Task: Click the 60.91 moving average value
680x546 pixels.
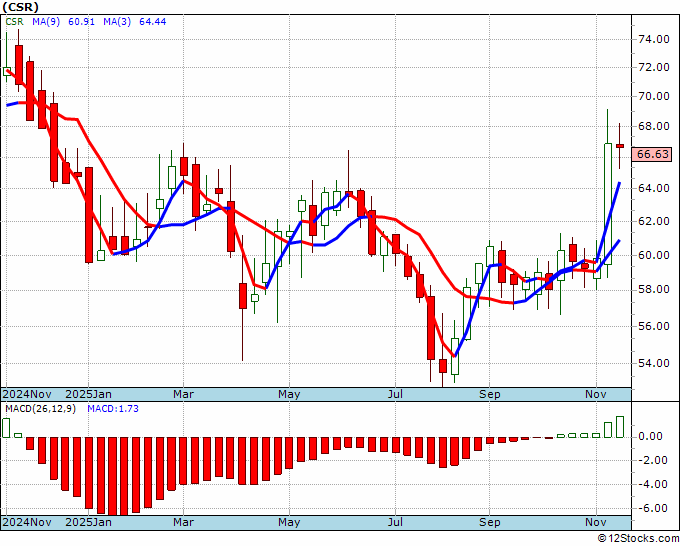Action: click(82, 21)
